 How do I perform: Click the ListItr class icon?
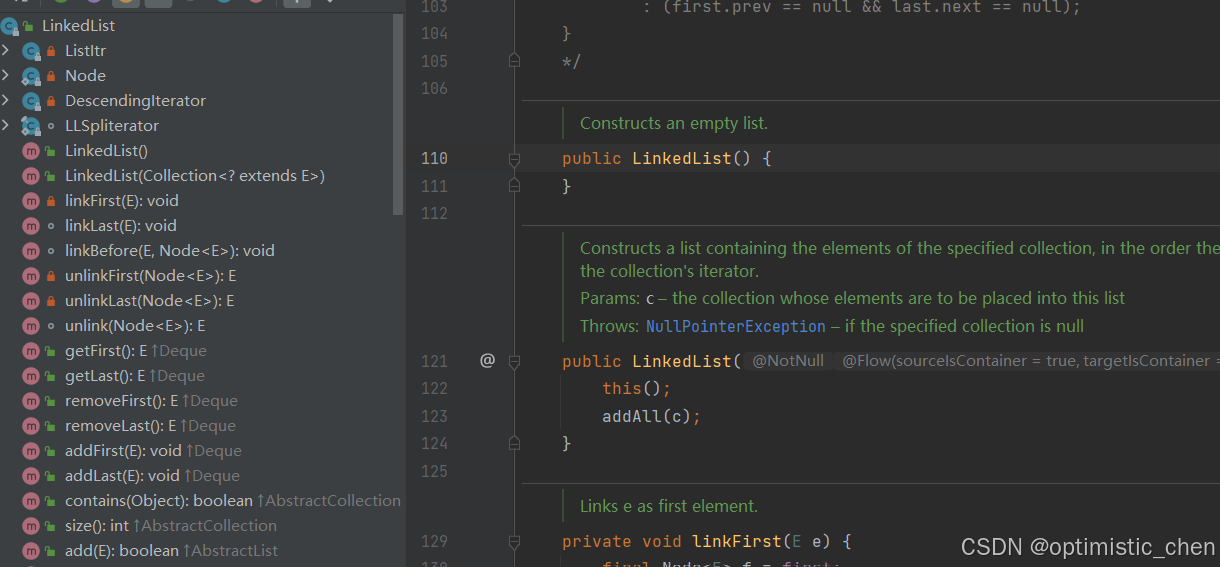click(x=31, y=51)
